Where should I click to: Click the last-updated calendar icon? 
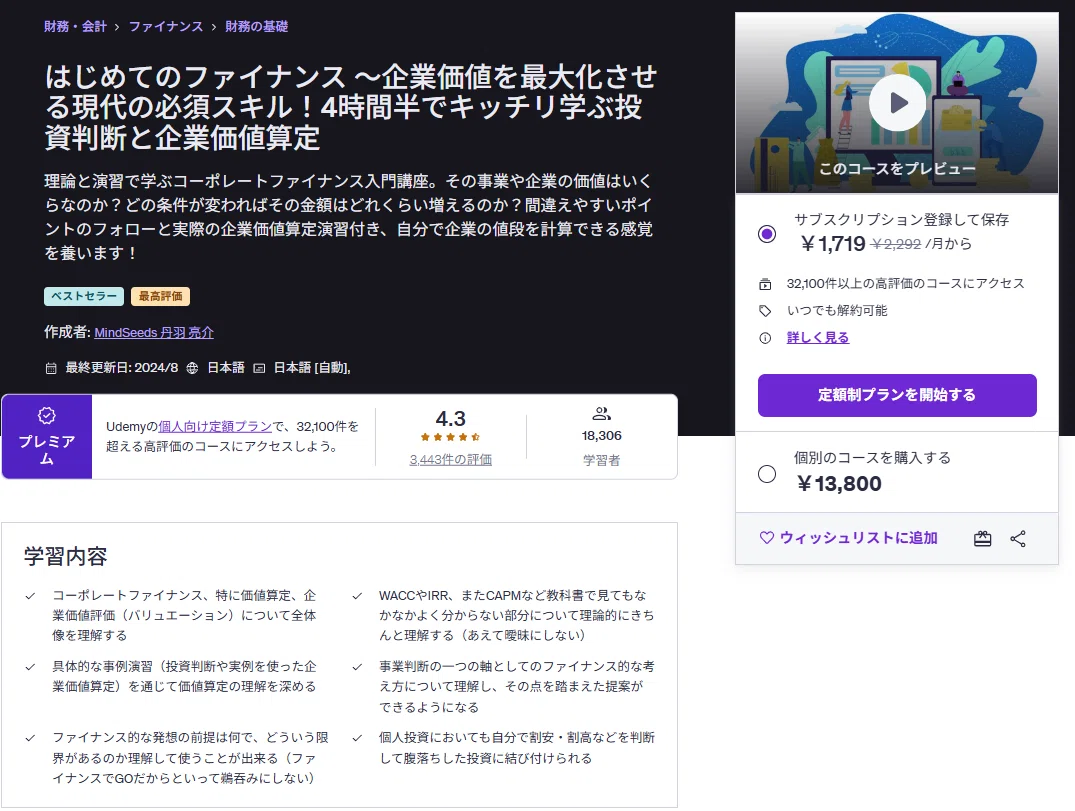click(51, 368)
